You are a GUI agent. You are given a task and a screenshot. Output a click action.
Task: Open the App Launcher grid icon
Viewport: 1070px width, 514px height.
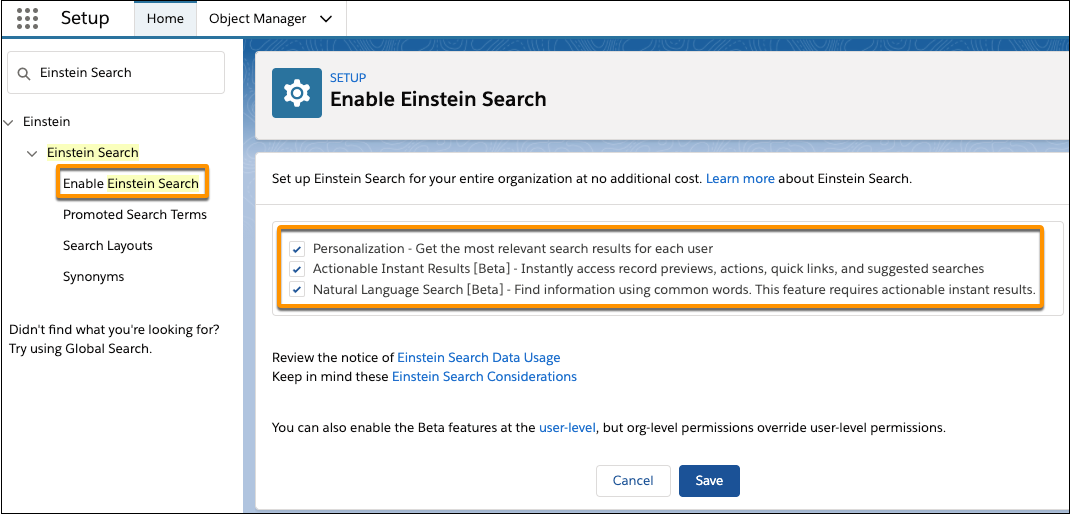coord(27,18)
